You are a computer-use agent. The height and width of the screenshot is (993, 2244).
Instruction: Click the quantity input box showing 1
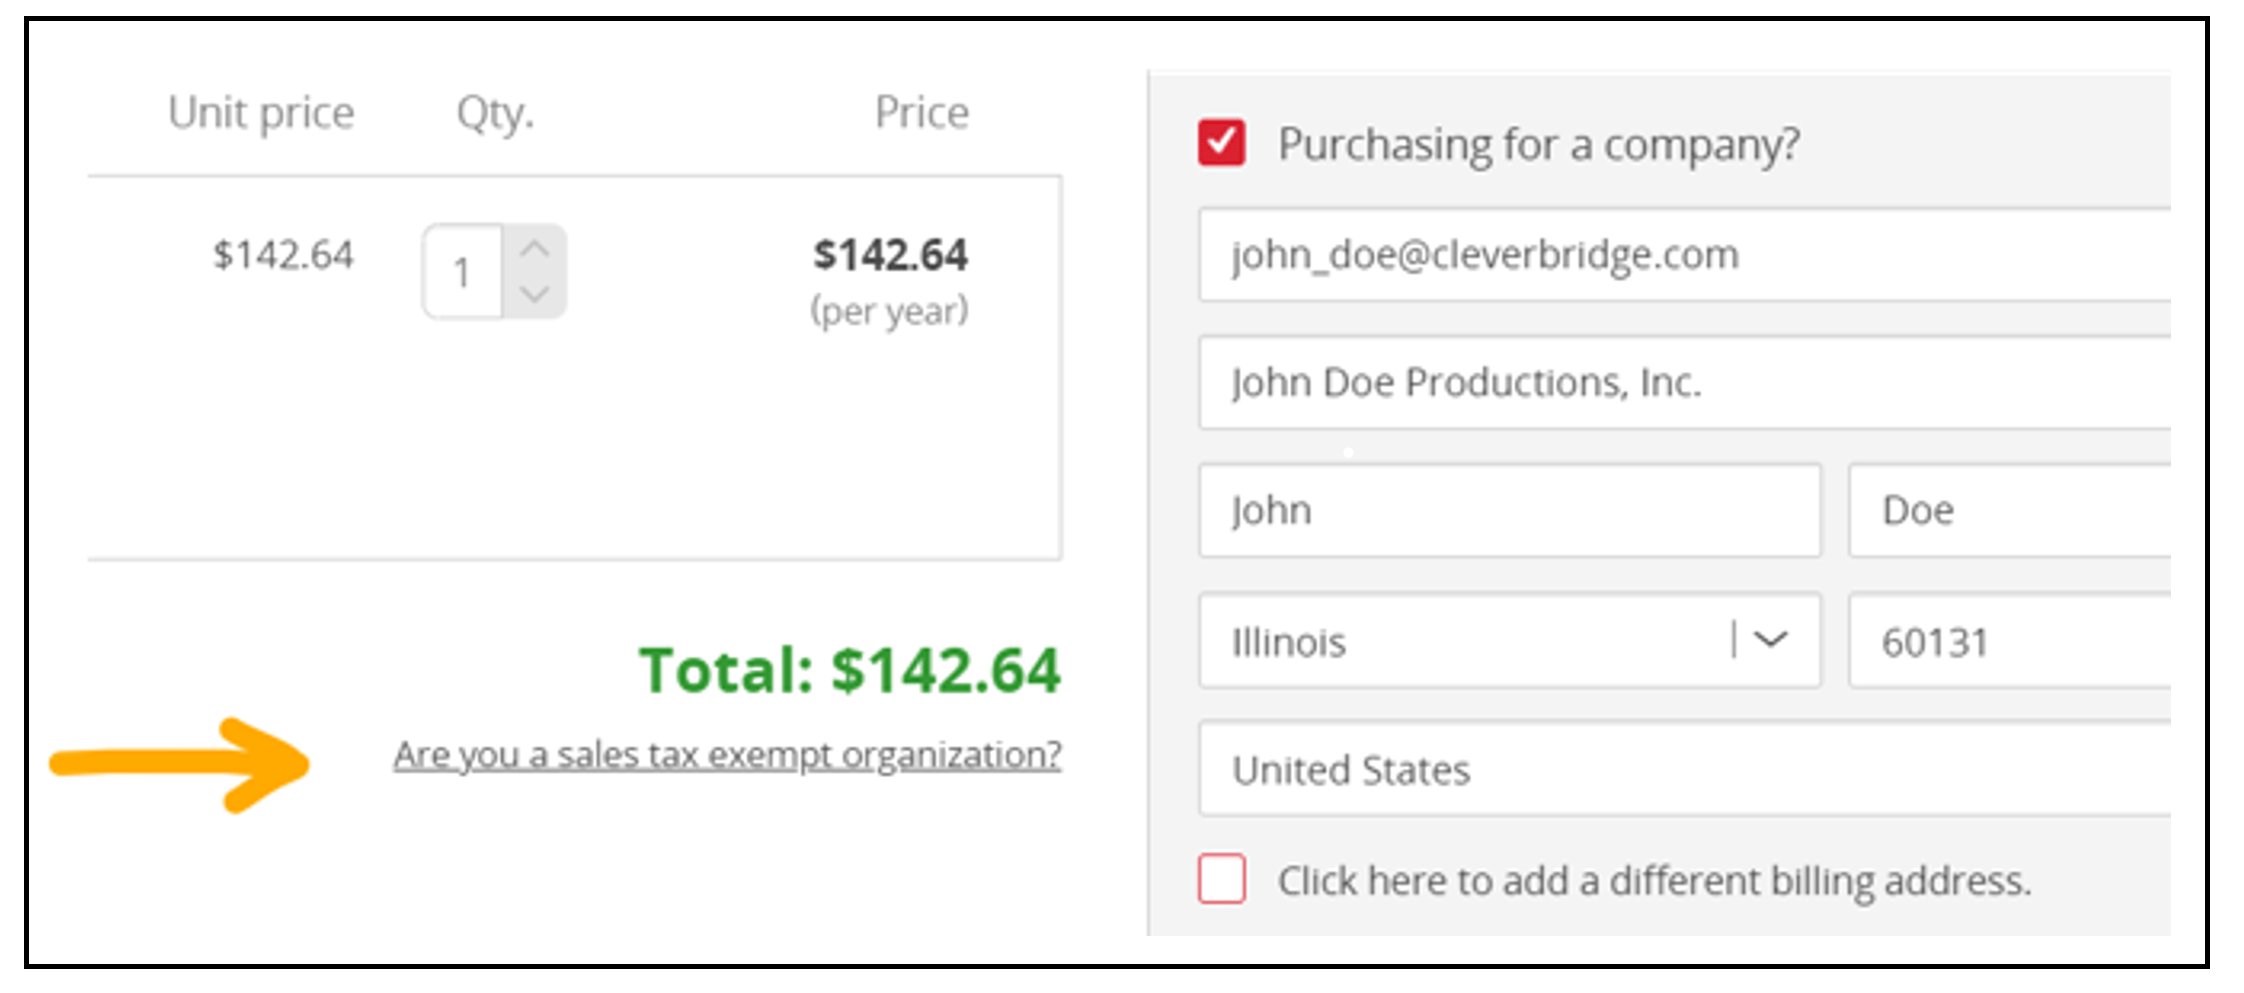coord(463,270)
